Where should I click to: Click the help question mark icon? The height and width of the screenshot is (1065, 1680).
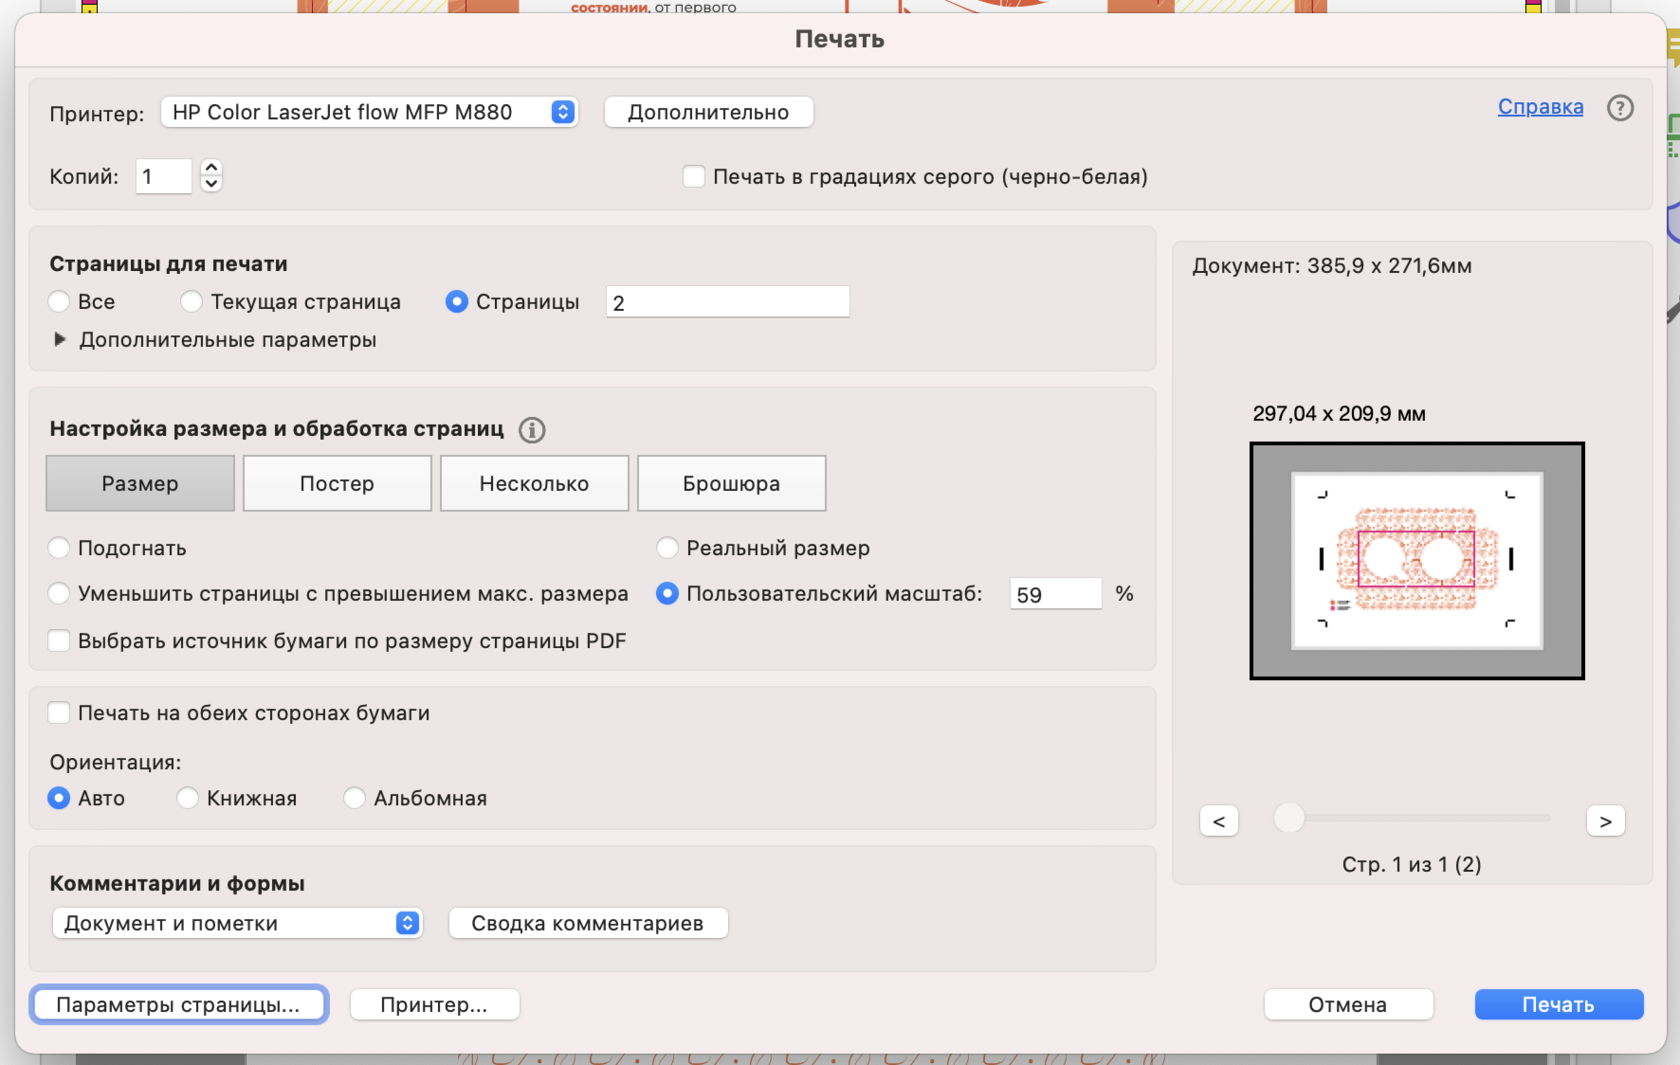[x=1620, y=108]
